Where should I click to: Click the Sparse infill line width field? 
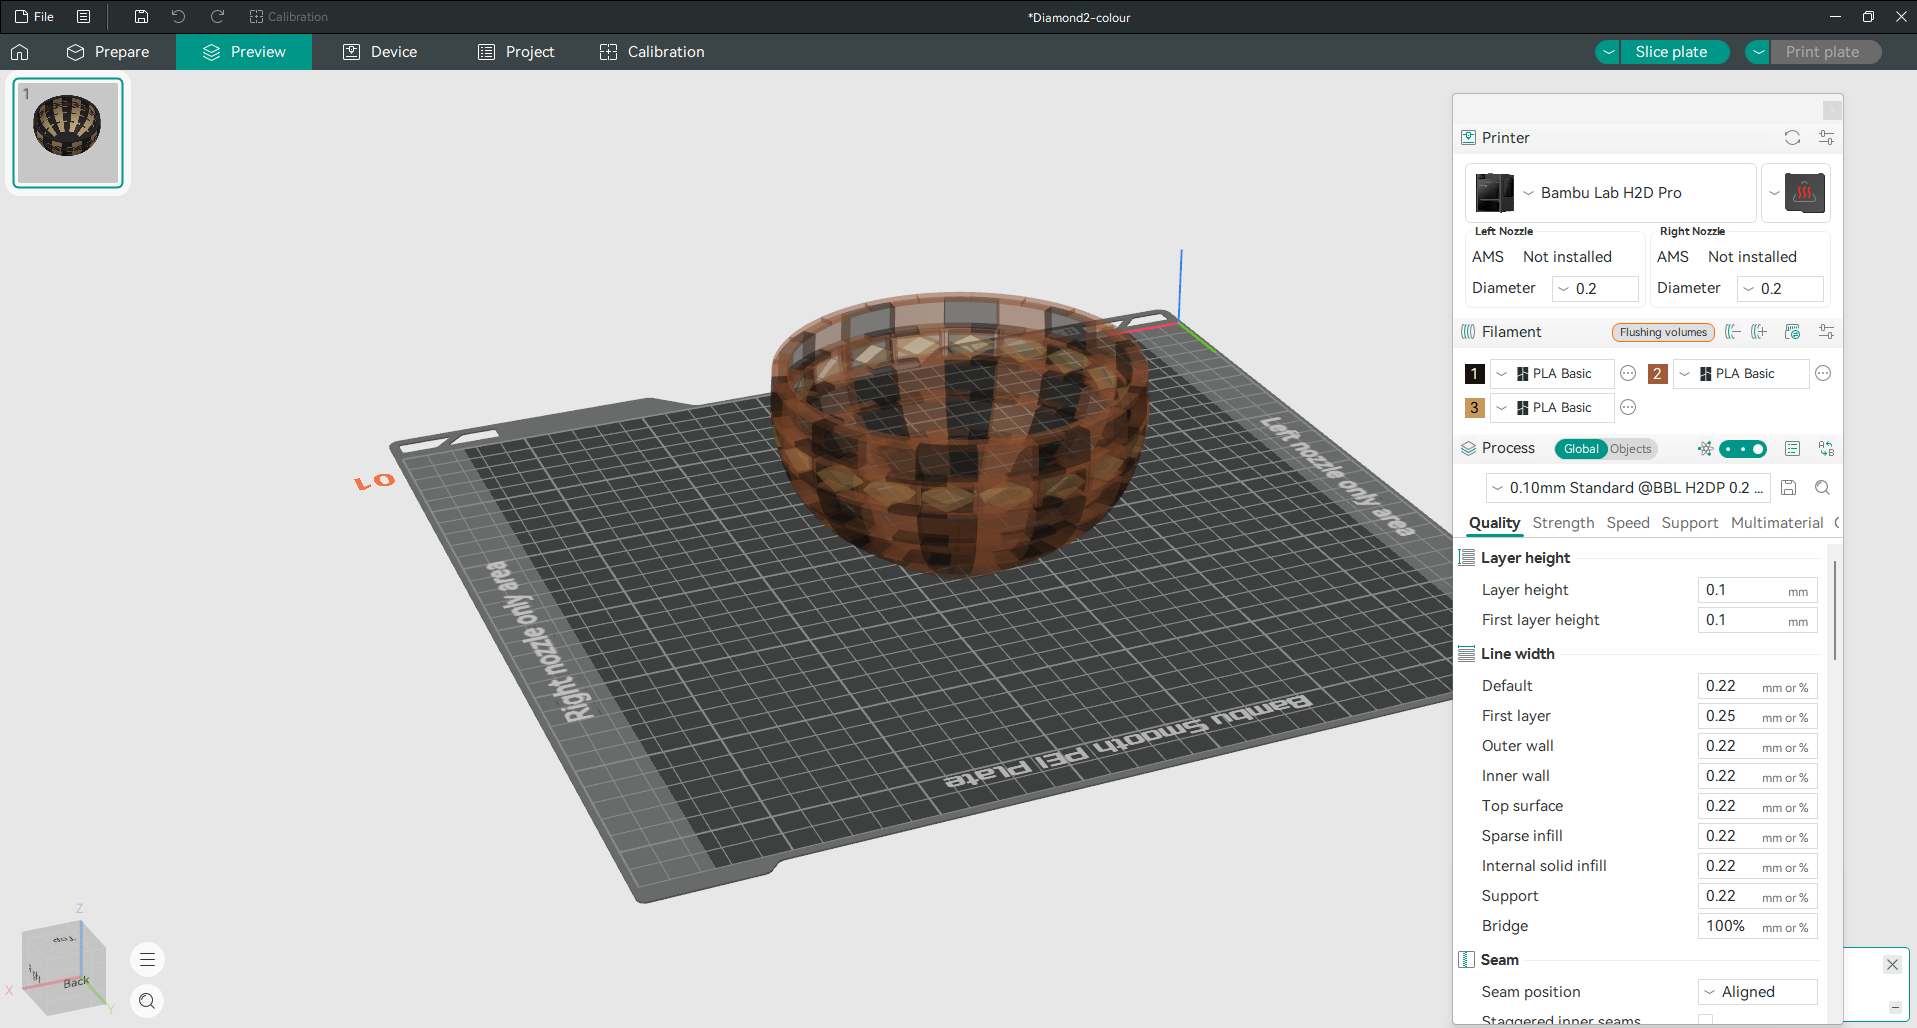(1757, 836)
